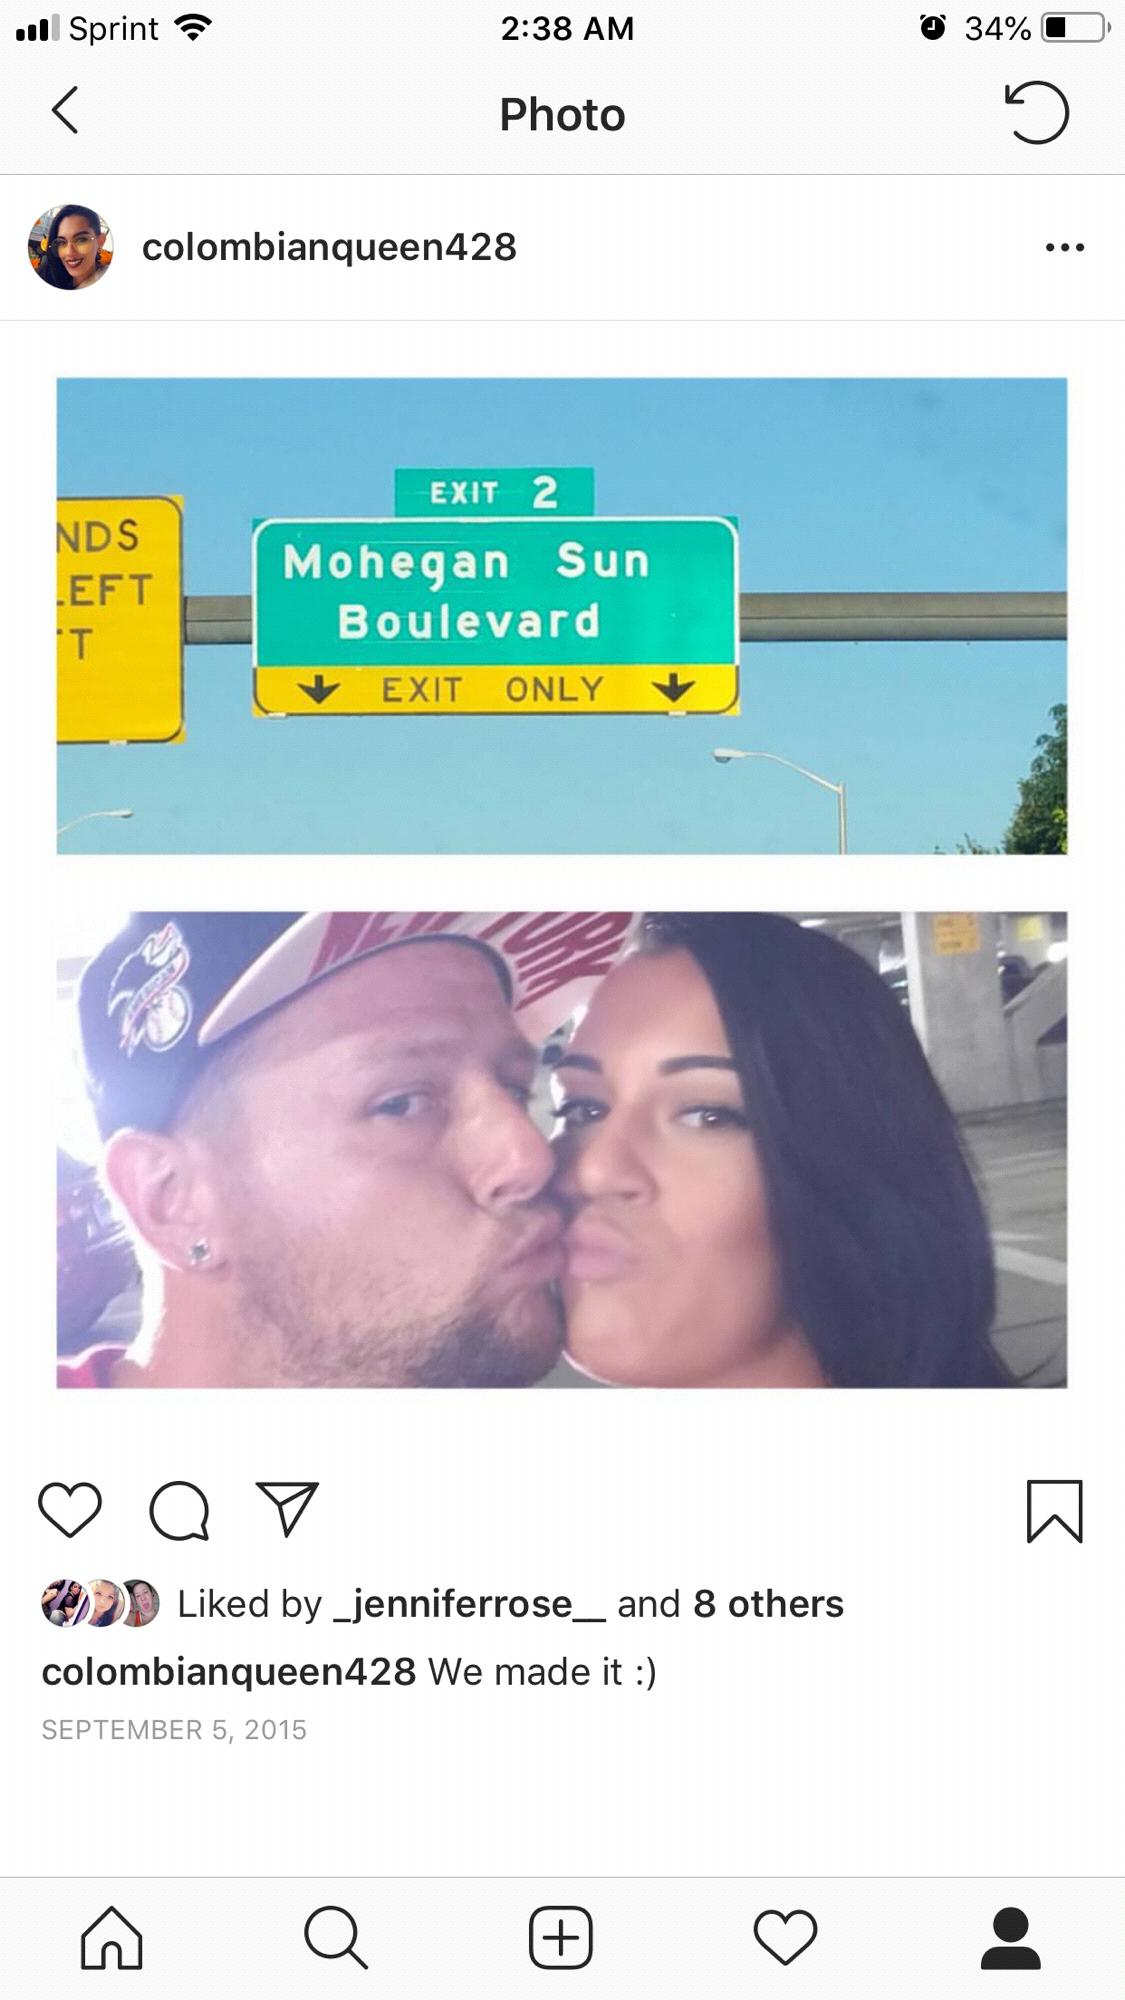Tap liker avatars next to Liked by
1125x2000 pixels.
pos(100,1603)
